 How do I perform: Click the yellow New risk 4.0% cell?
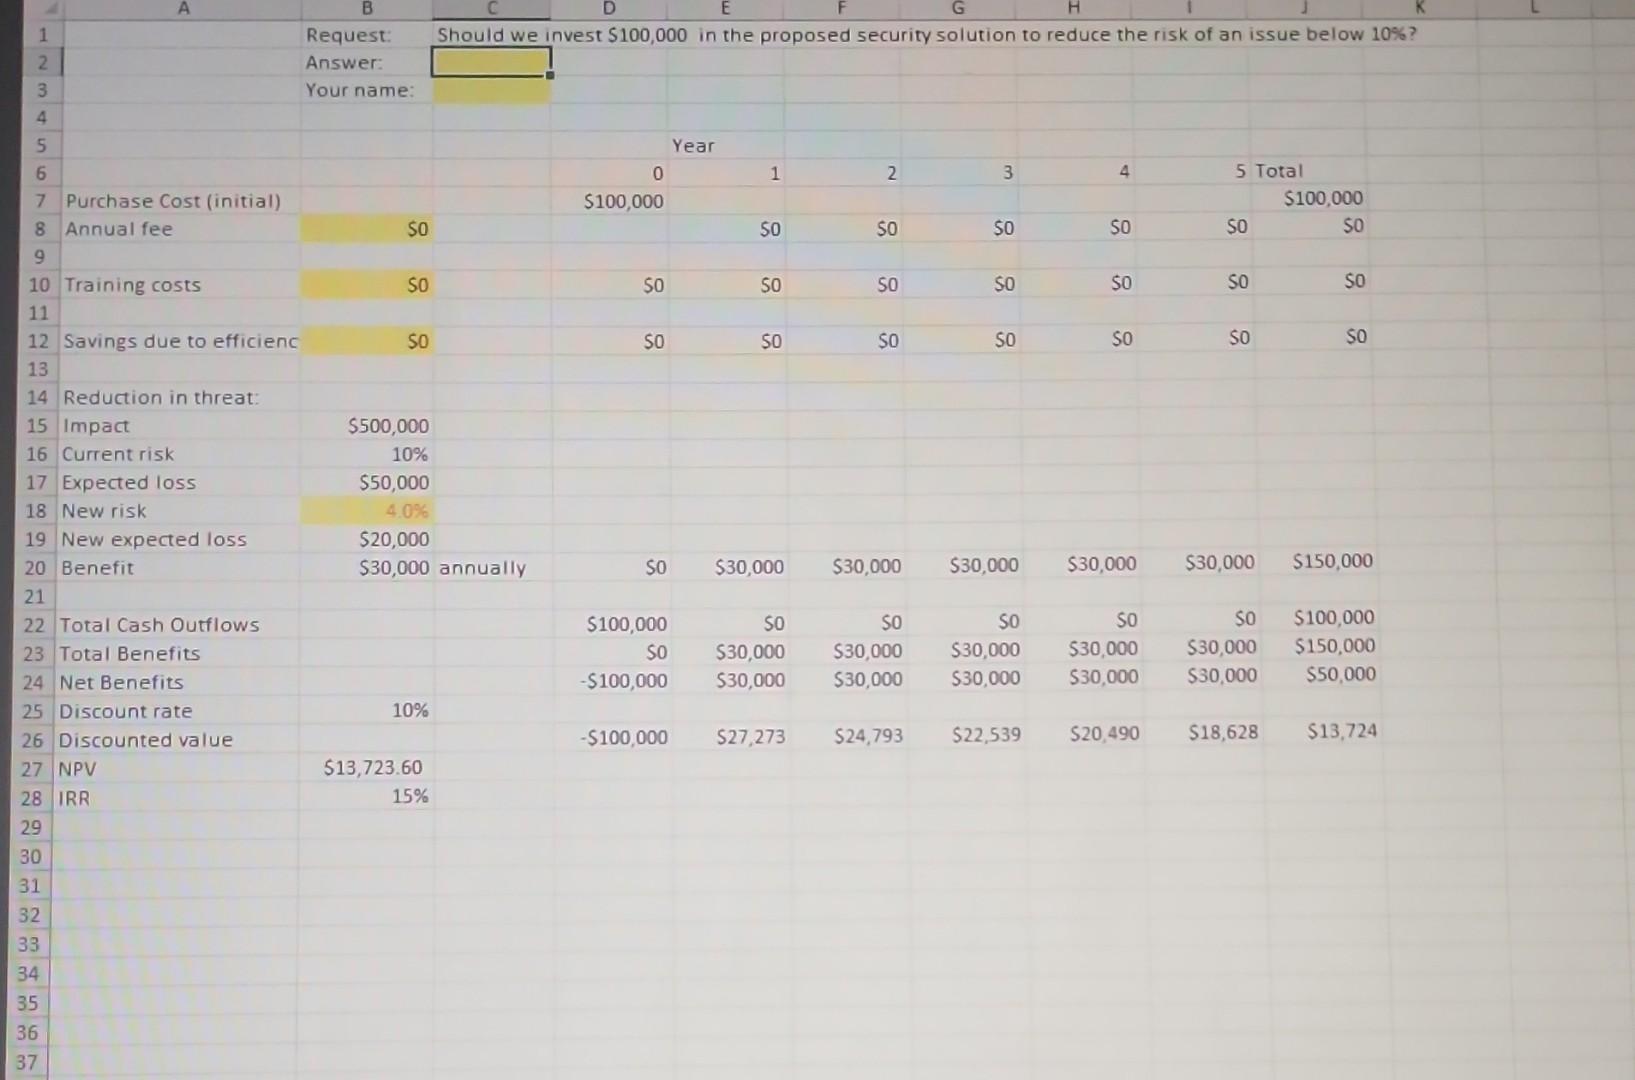[367, 510]
